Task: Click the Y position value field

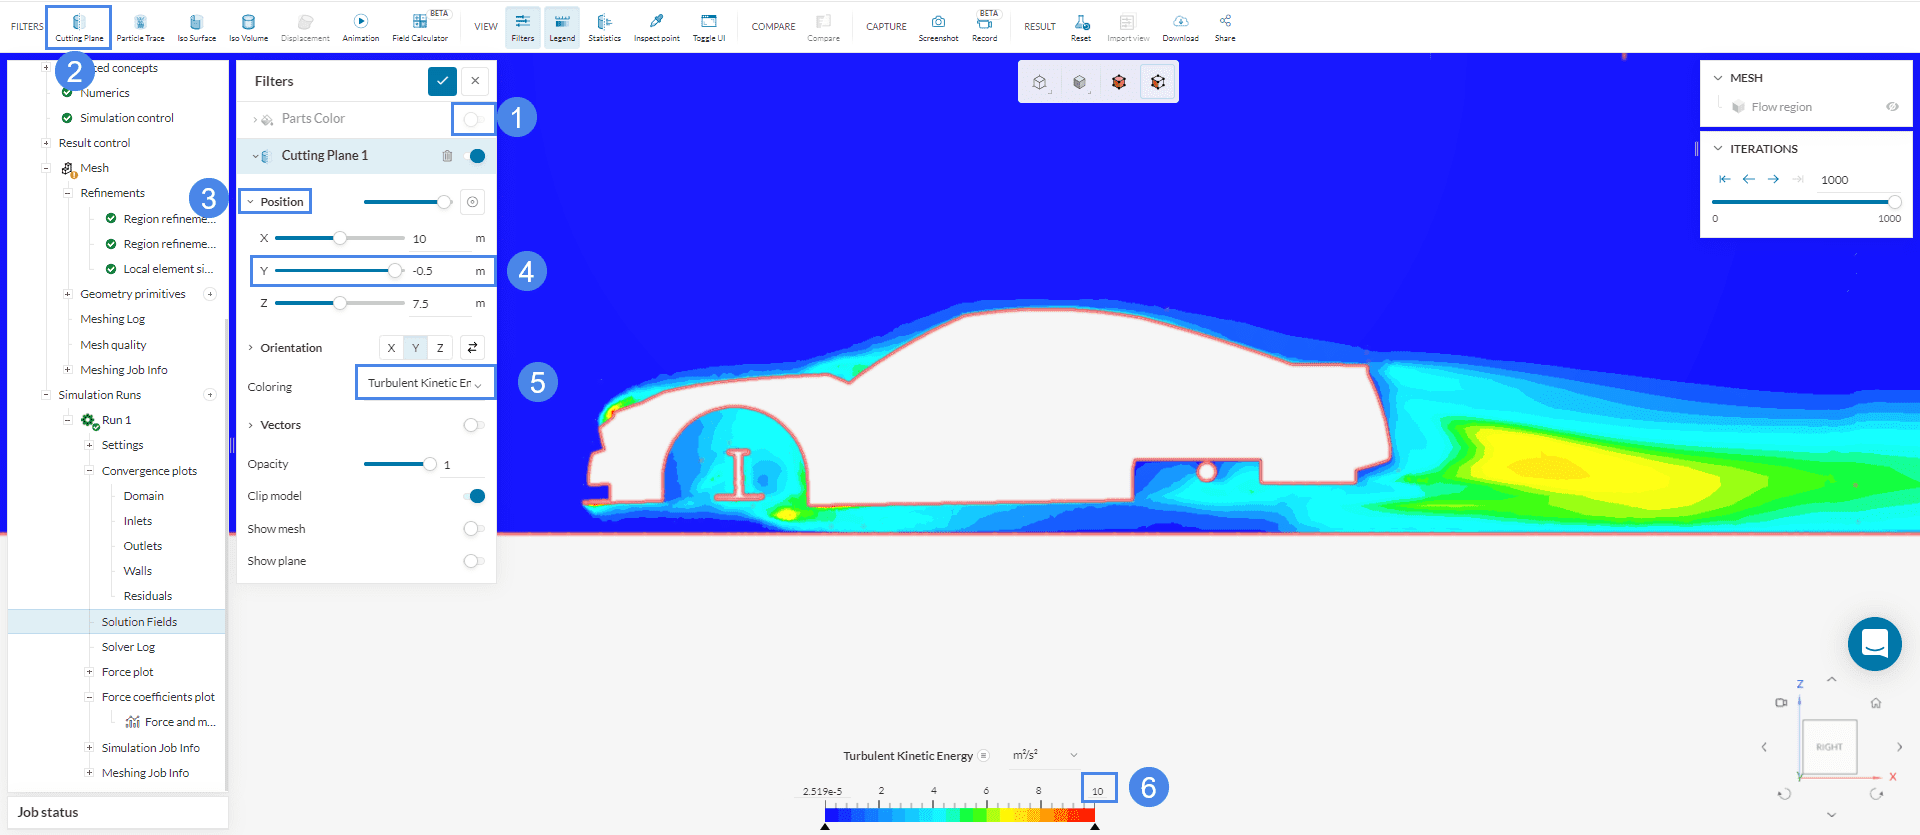Action: tap(438, 271)
